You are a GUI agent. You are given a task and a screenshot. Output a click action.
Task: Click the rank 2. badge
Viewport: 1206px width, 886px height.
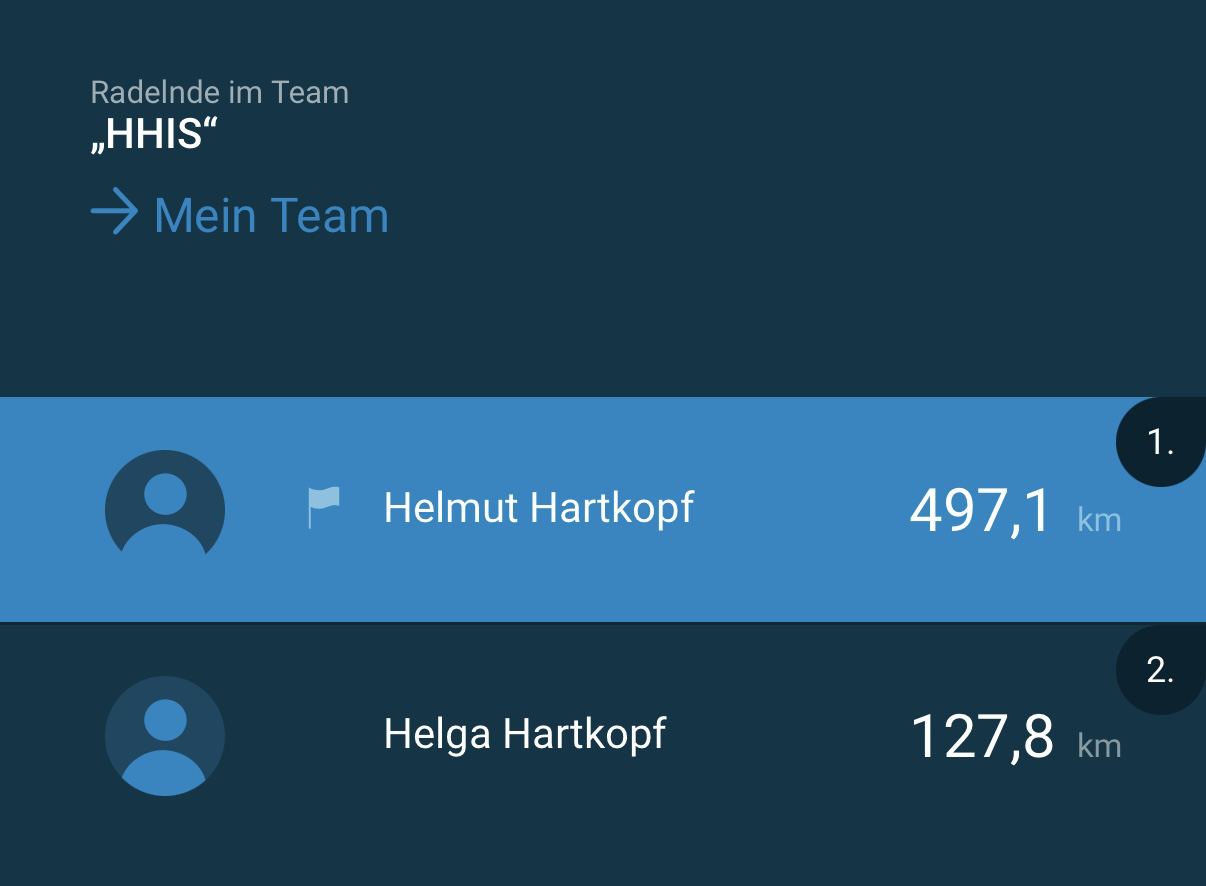[x=1161, y=670]
